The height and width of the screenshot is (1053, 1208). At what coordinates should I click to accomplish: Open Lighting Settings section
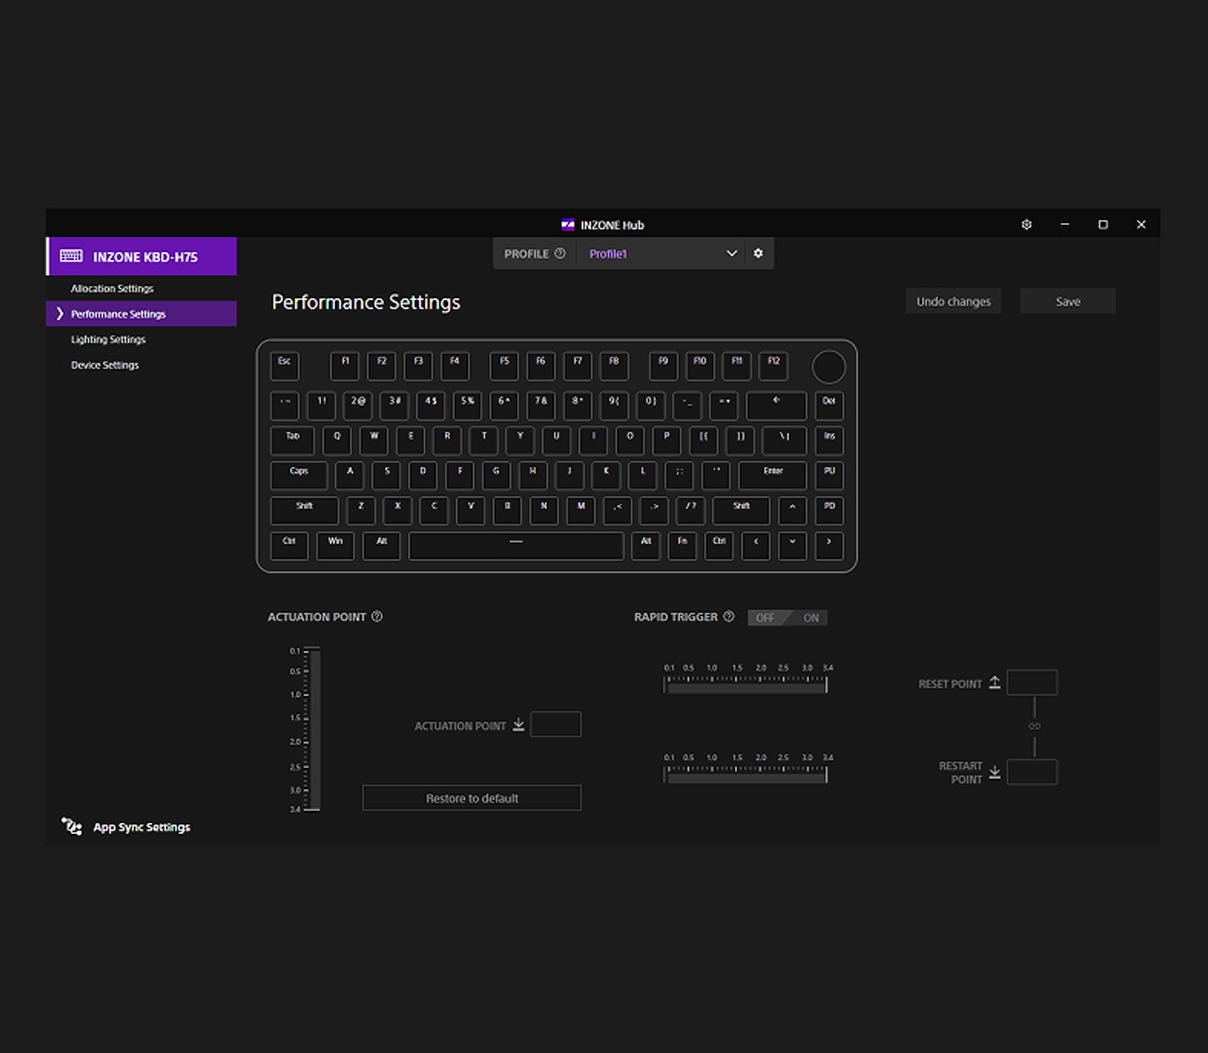pos(108,340)
